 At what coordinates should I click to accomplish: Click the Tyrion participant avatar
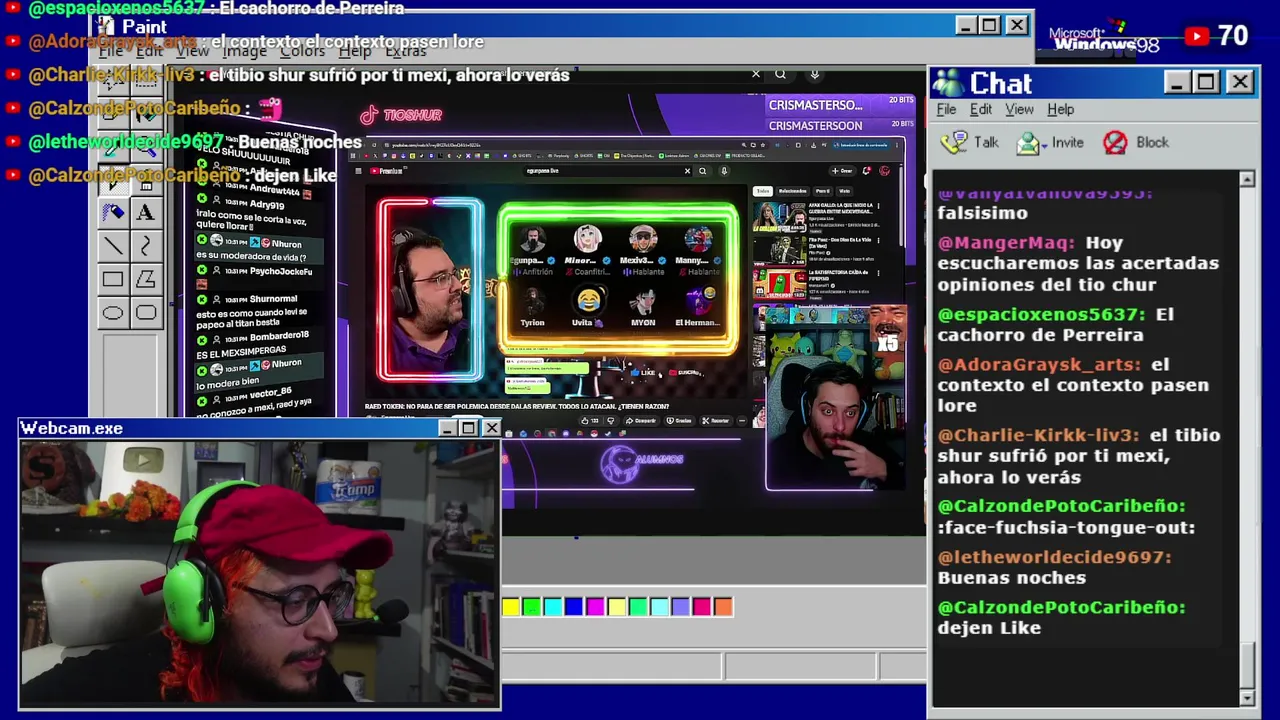[532, 299]
